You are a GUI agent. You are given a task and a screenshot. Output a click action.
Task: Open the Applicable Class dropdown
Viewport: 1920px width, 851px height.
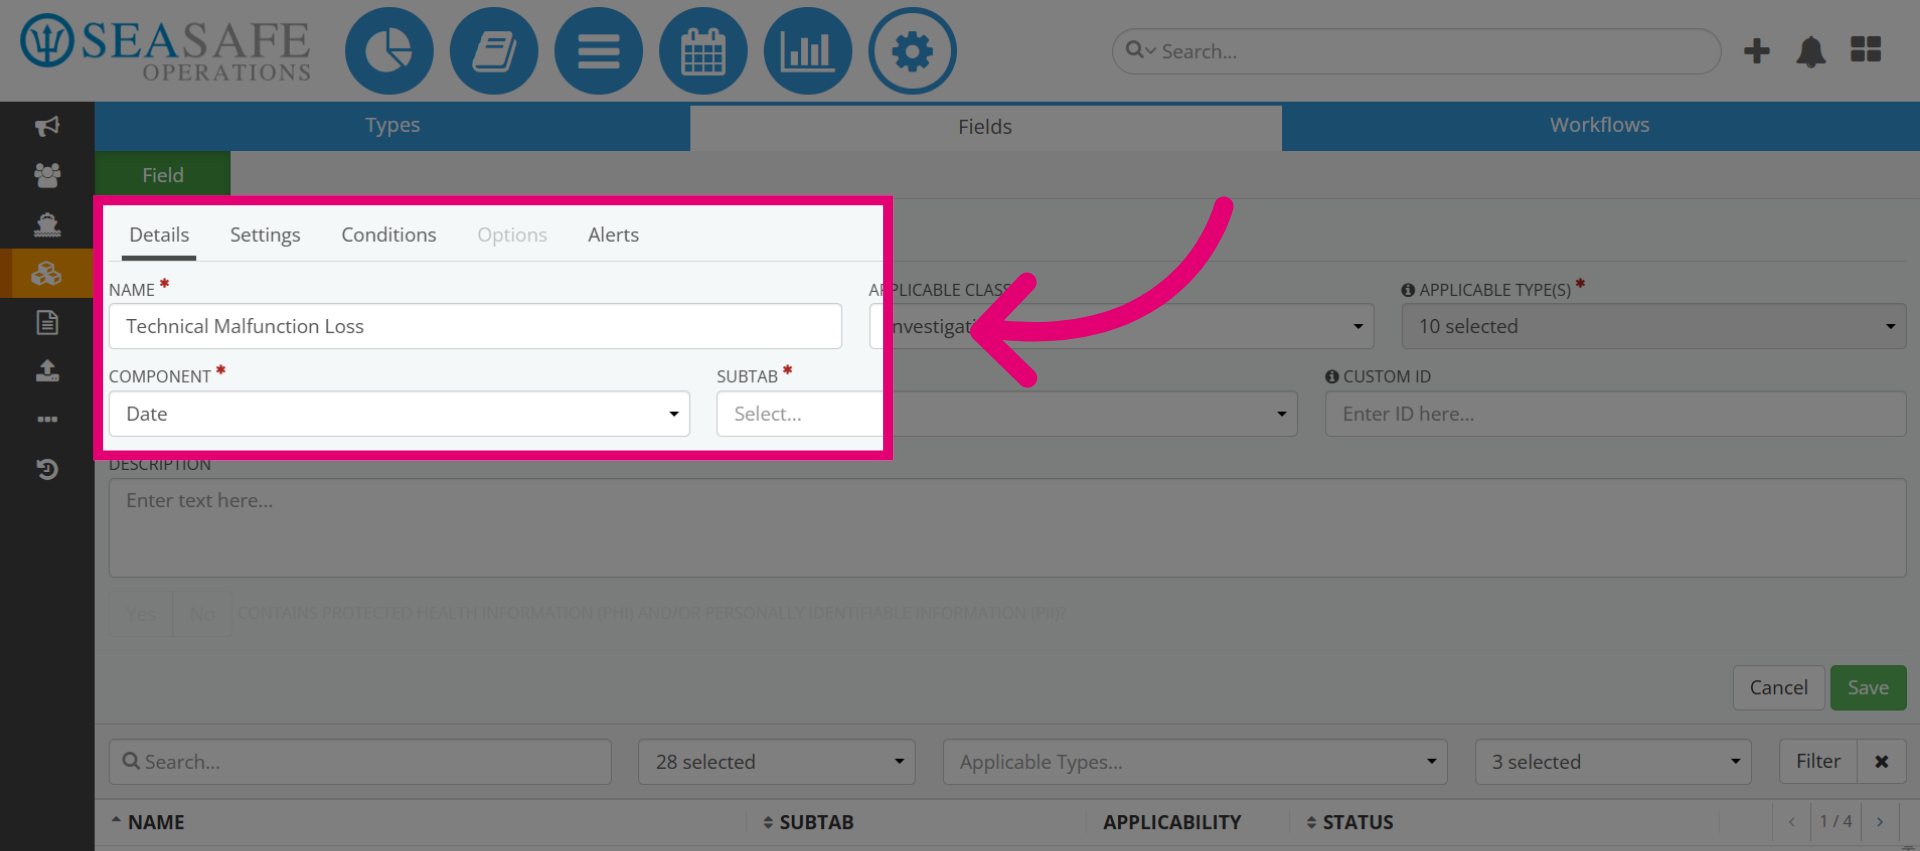point(1121,327)
